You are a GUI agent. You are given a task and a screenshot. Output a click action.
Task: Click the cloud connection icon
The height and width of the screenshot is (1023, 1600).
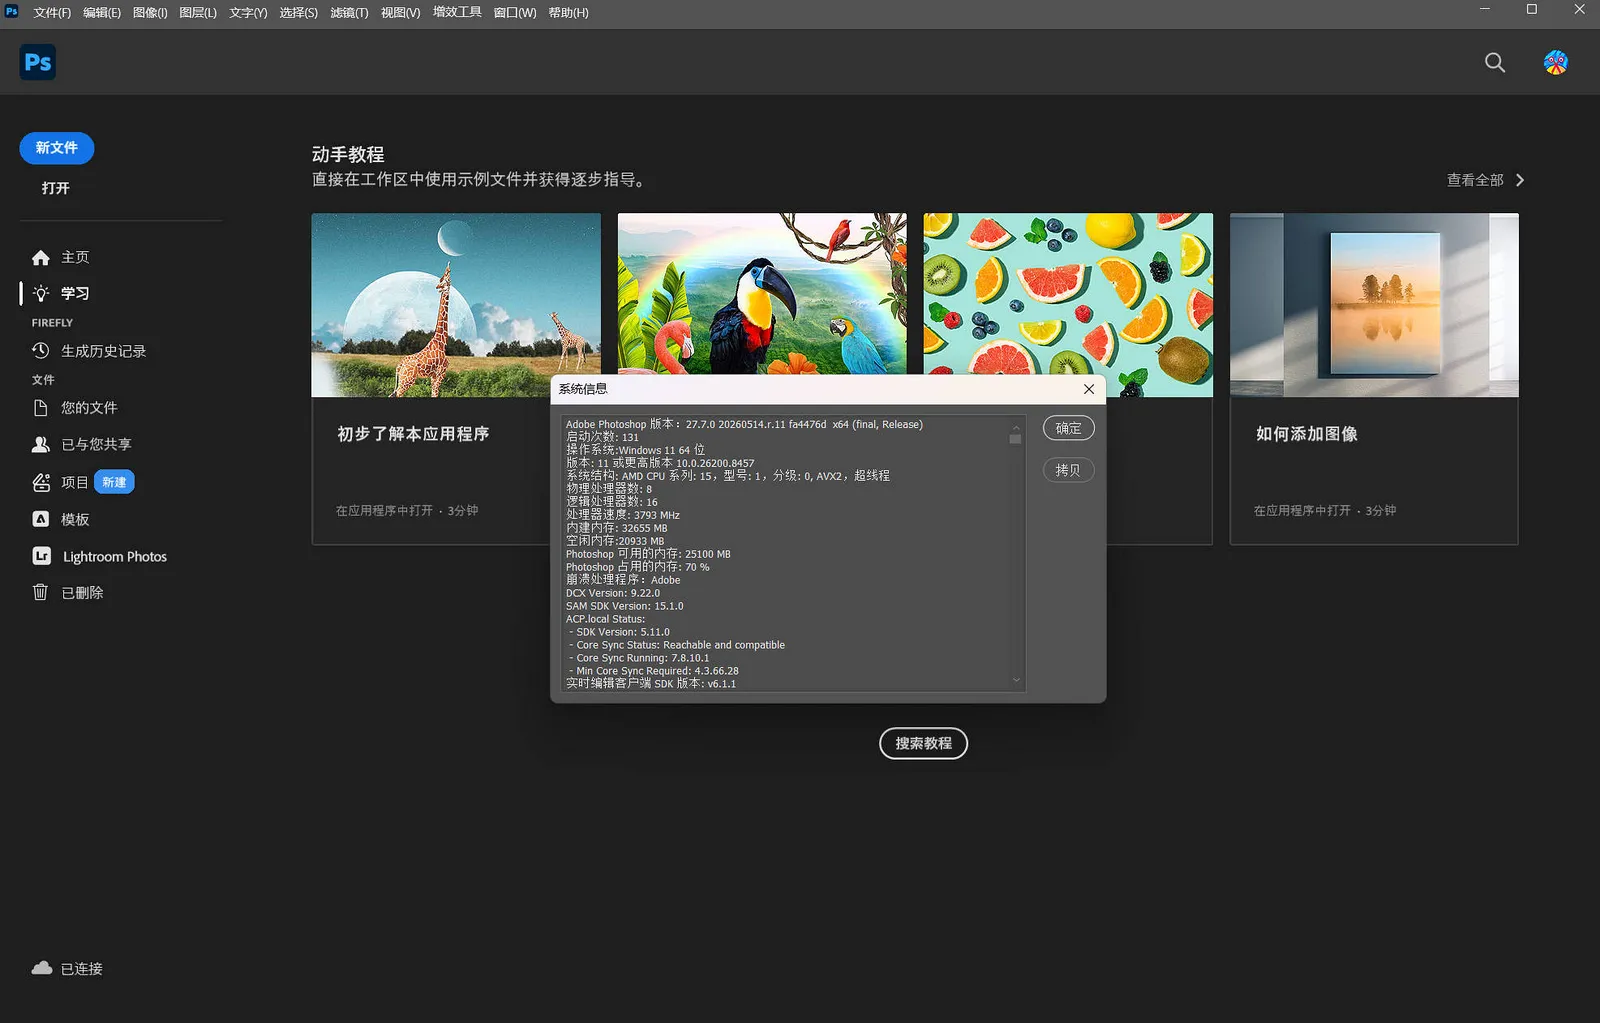click(41, 968)
